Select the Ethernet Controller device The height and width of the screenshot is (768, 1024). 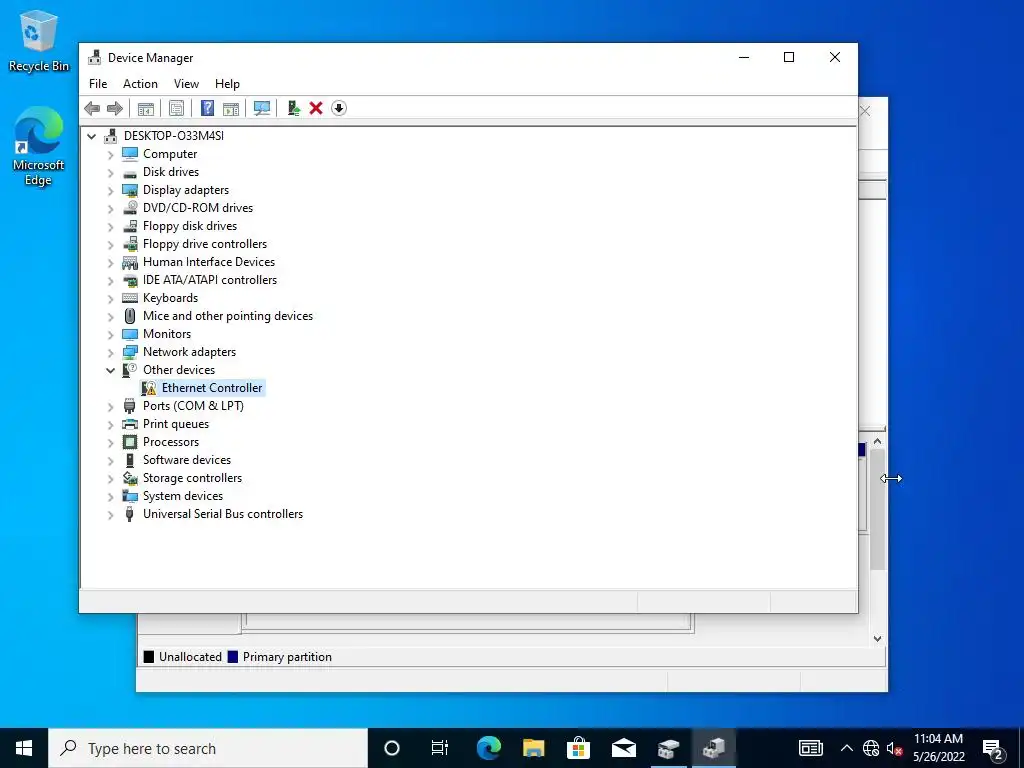point(212,388)
